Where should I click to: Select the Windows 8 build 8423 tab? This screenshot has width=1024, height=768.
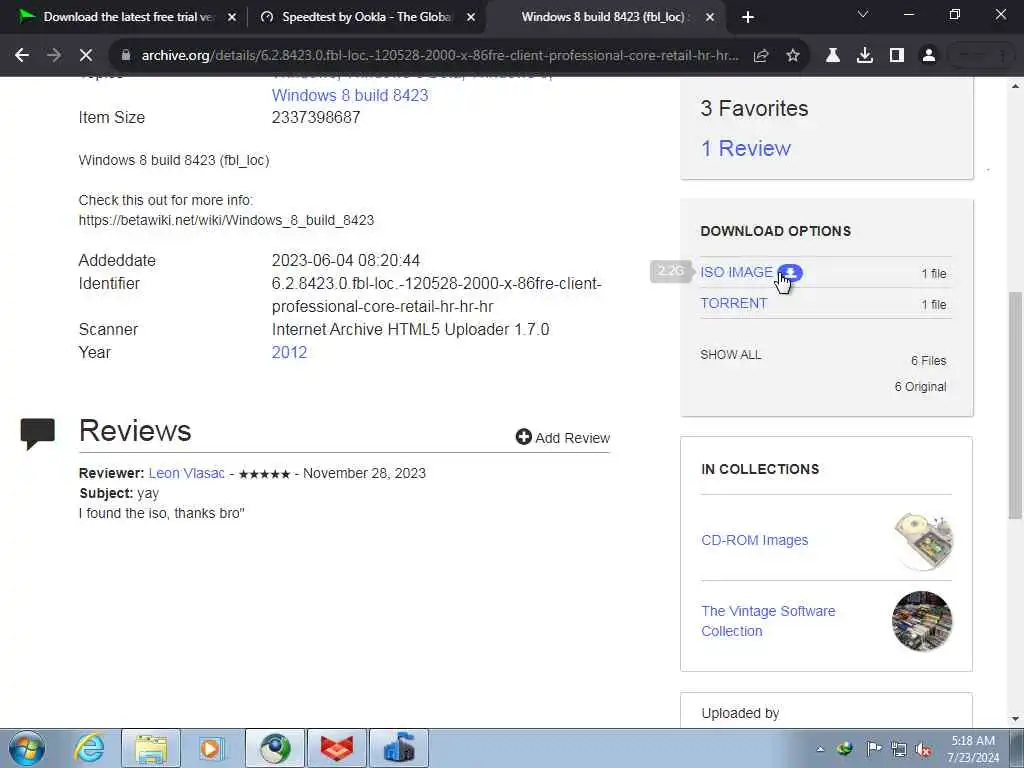click(601, 18)
